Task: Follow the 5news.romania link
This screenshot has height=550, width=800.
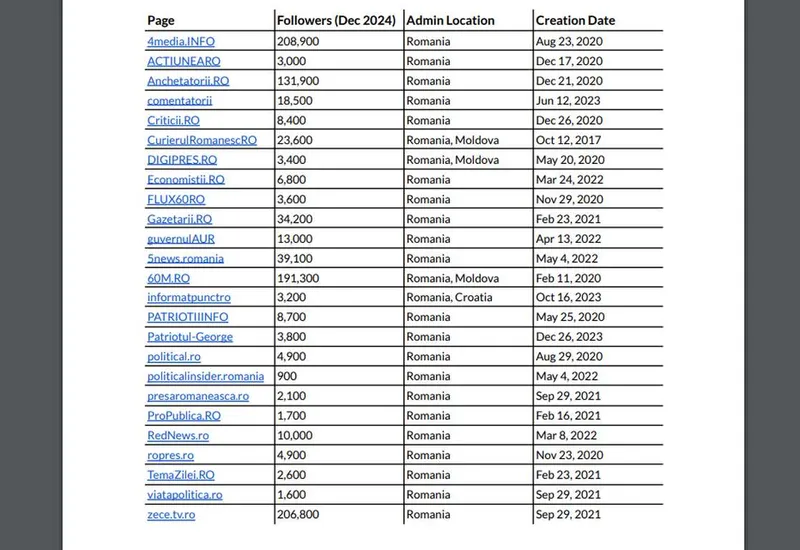Action: [x=185, y=259]
